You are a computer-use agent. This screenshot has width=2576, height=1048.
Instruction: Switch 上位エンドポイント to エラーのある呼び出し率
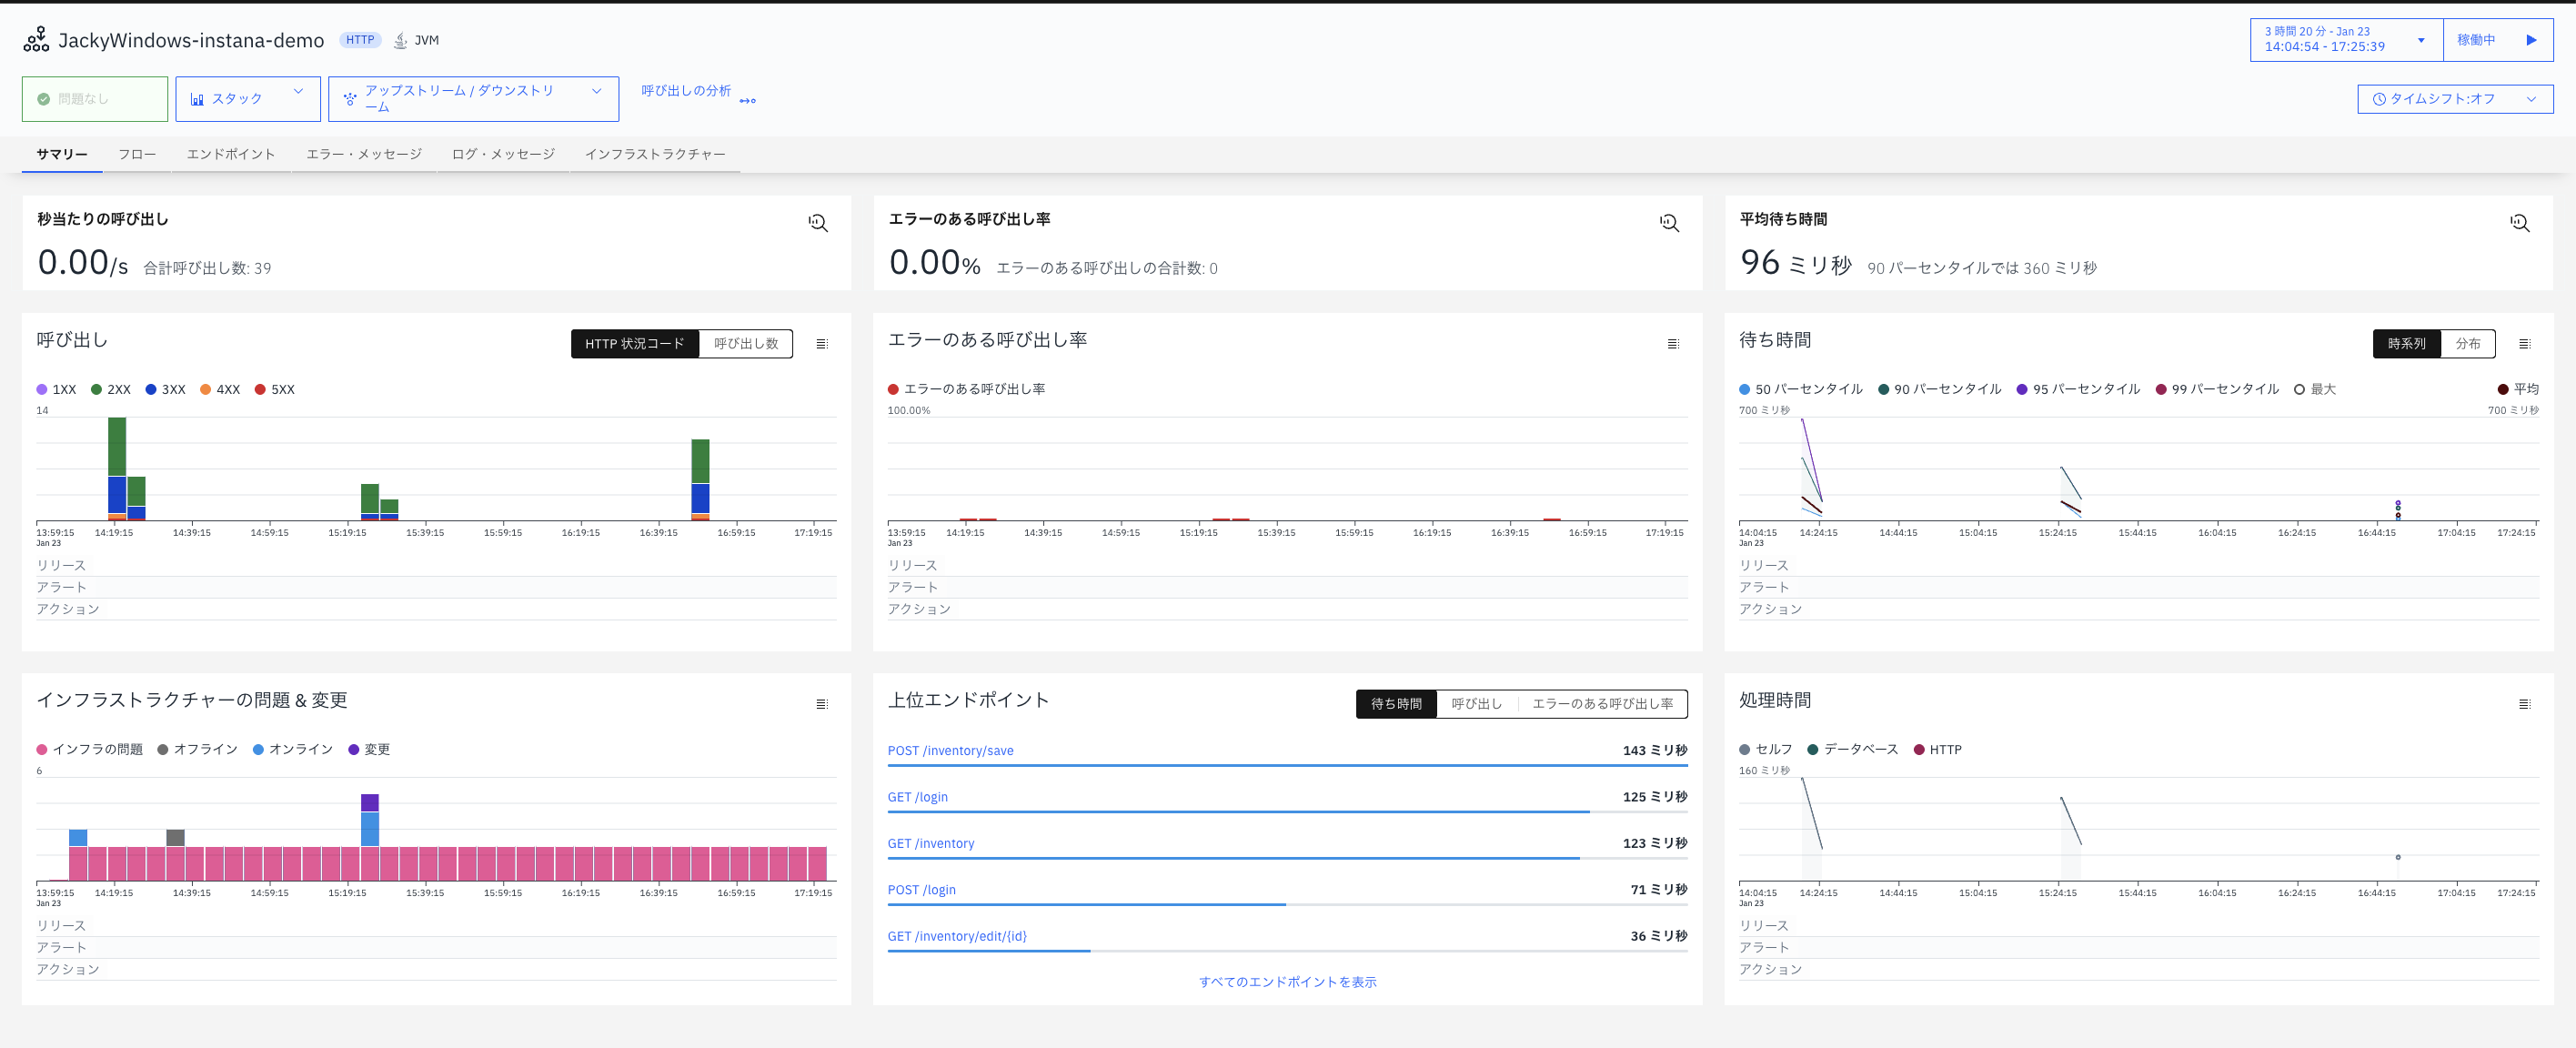pos(1602,703)
